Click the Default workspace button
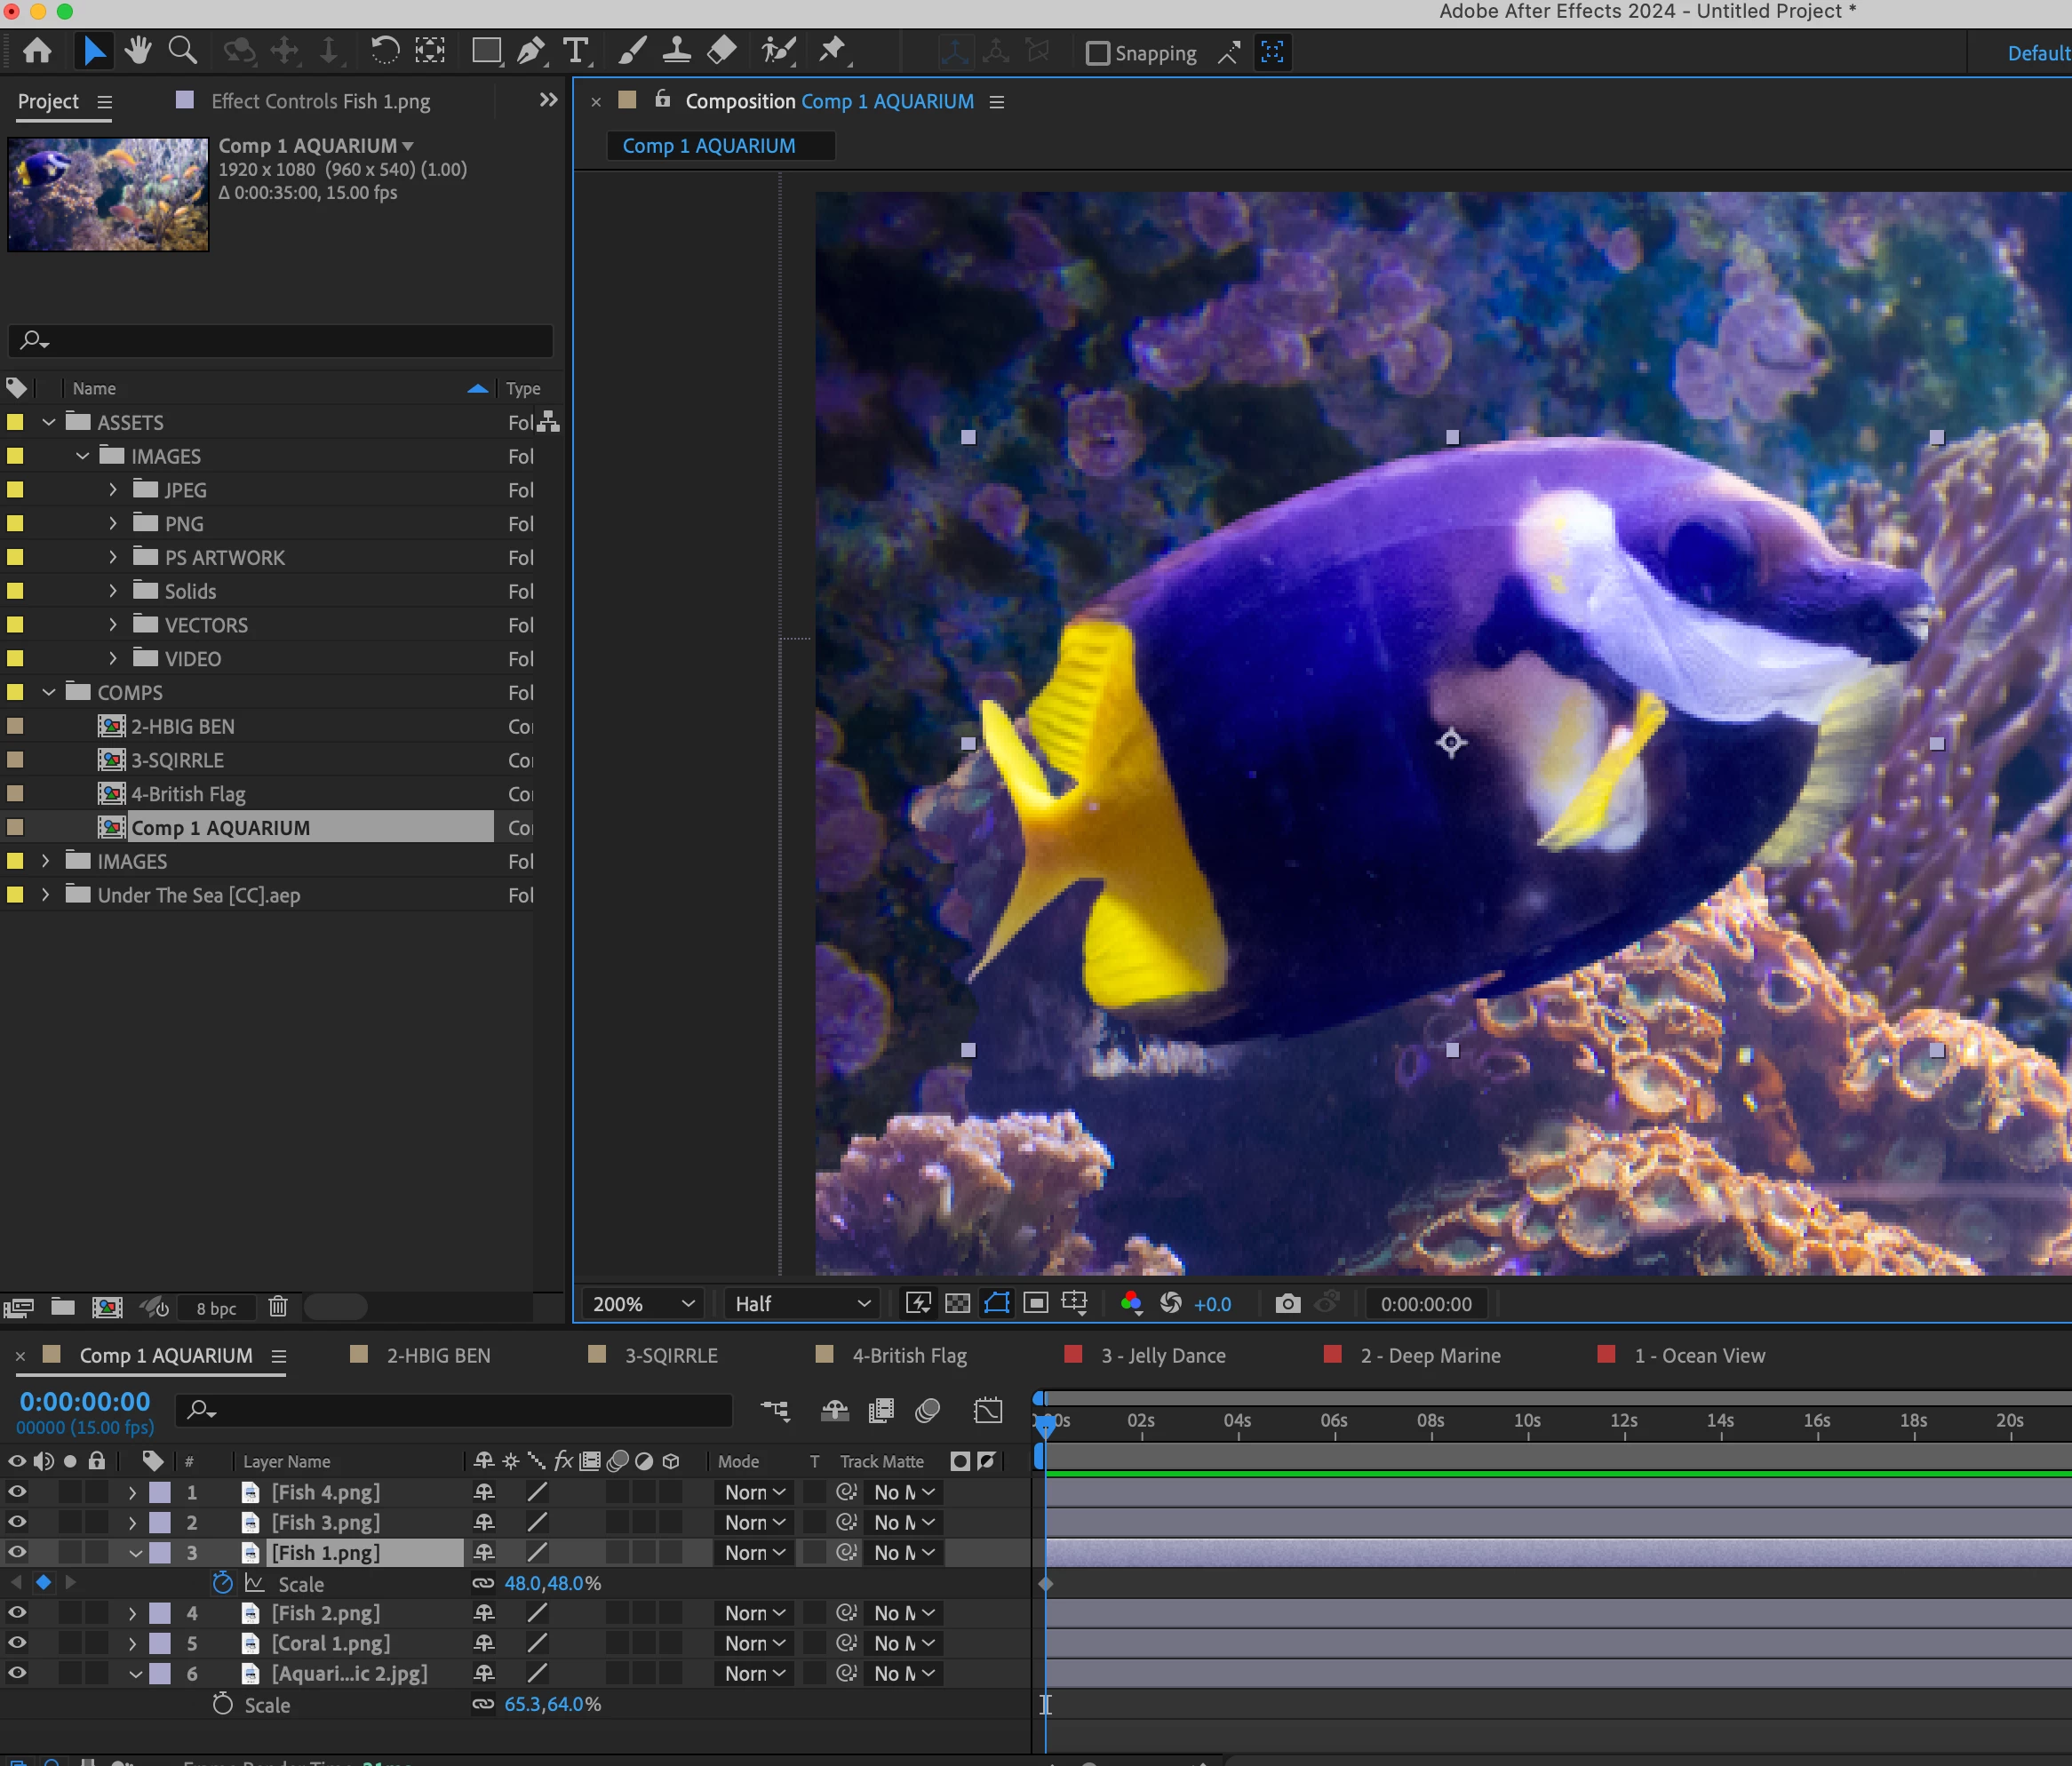 pyautogui.click(x=2037, y=53)
